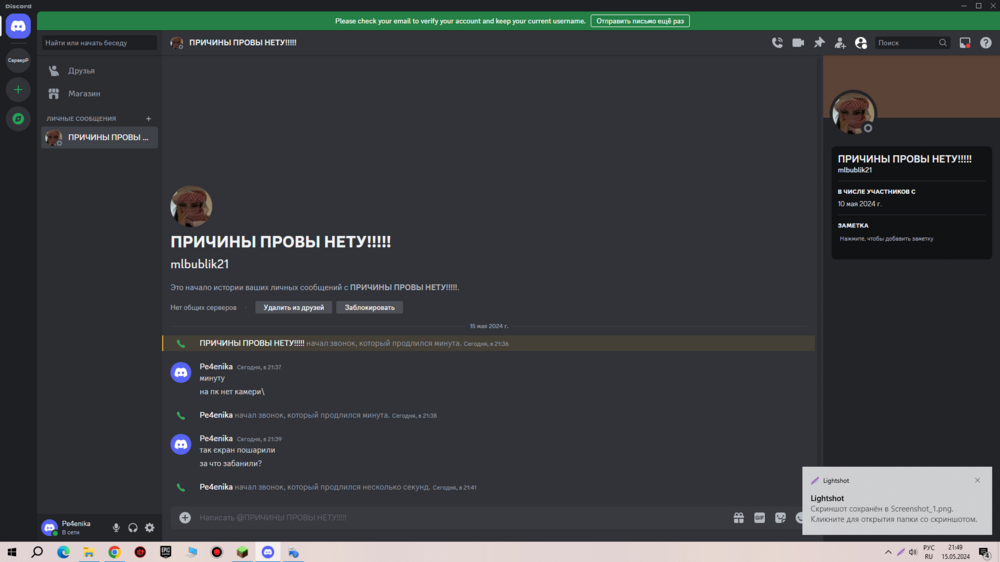Screen dimensions: 1000x562
Task: Open user settings gear
Action: [x=149, y=528]
